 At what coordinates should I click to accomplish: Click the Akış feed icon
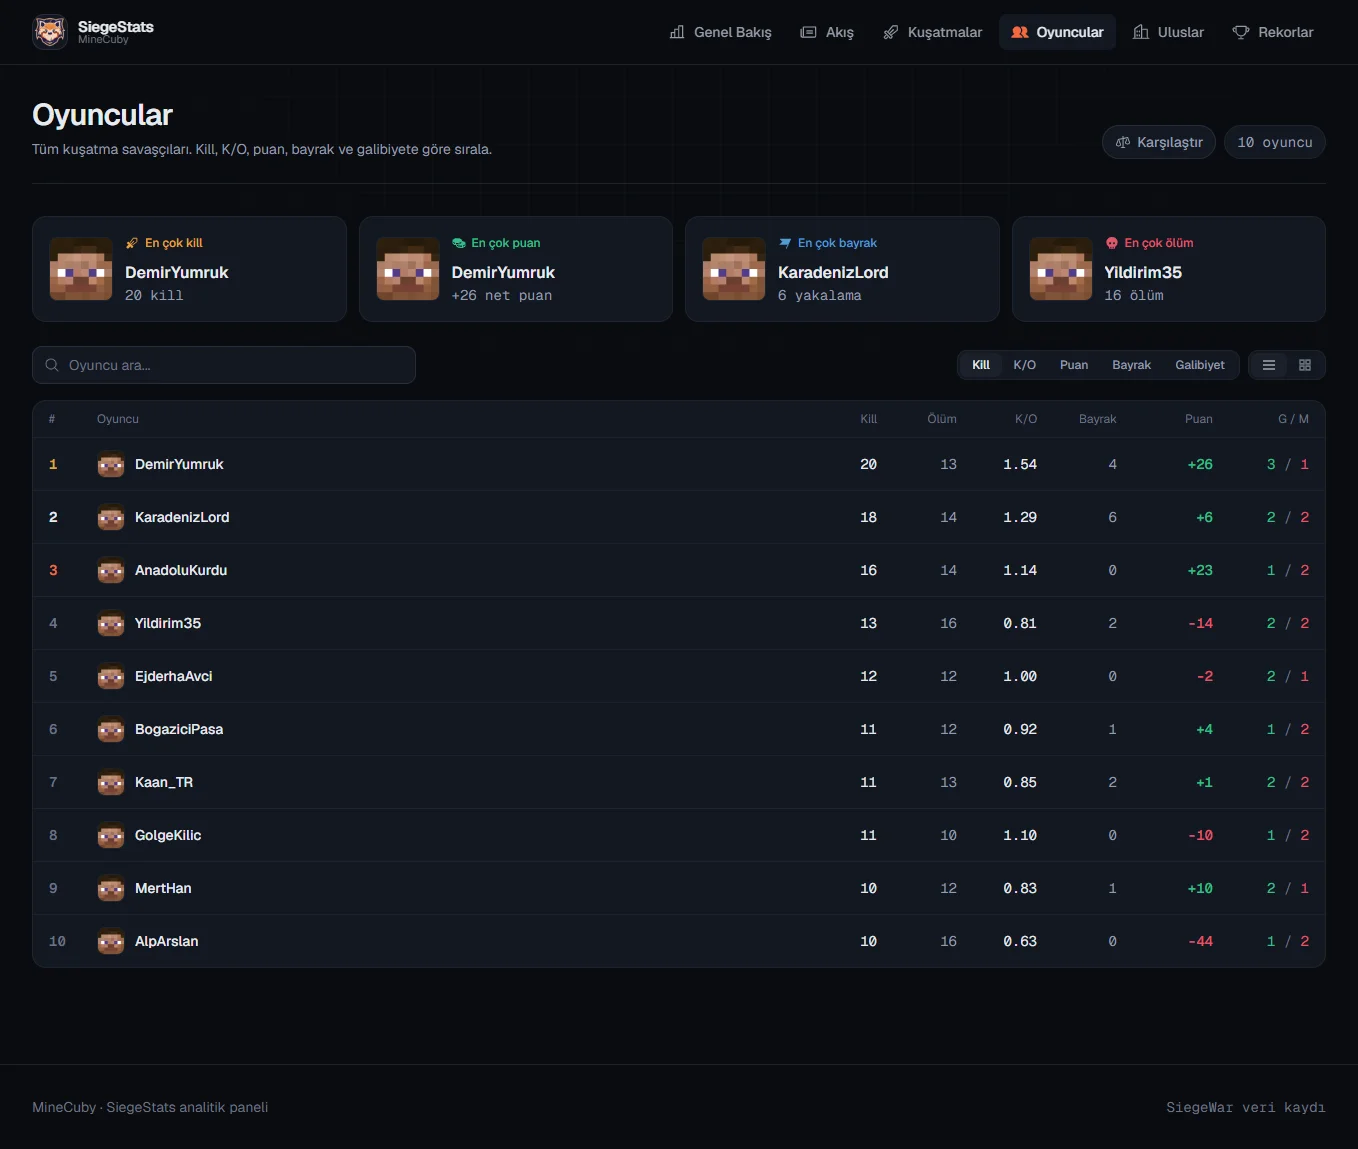click(x=808, y=32)
